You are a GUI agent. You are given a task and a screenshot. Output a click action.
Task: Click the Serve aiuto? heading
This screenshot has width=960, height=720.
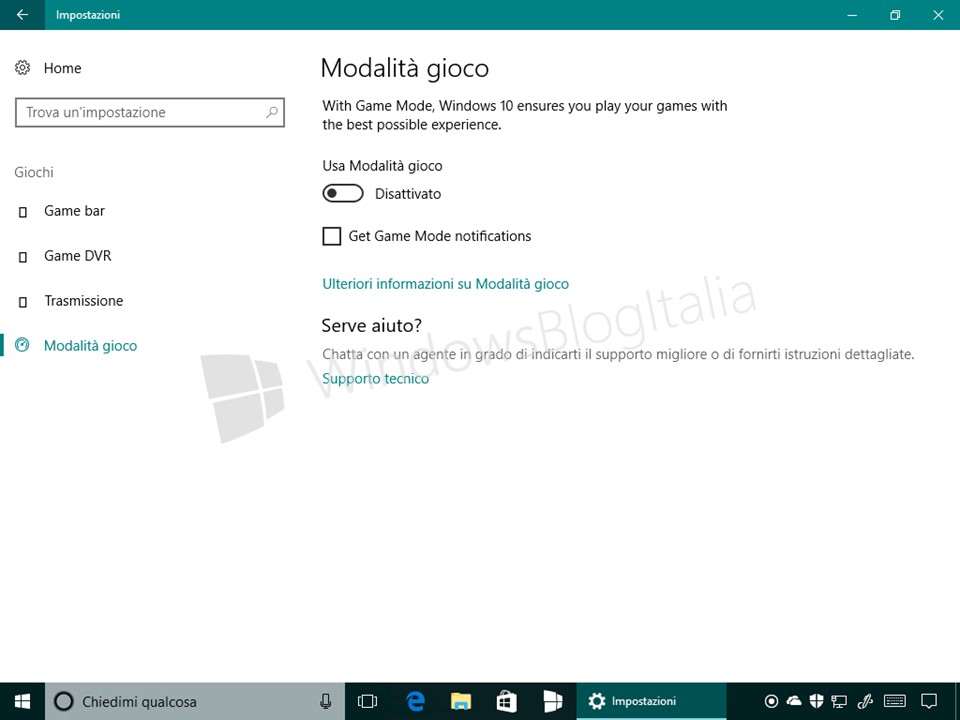point(372,326)
